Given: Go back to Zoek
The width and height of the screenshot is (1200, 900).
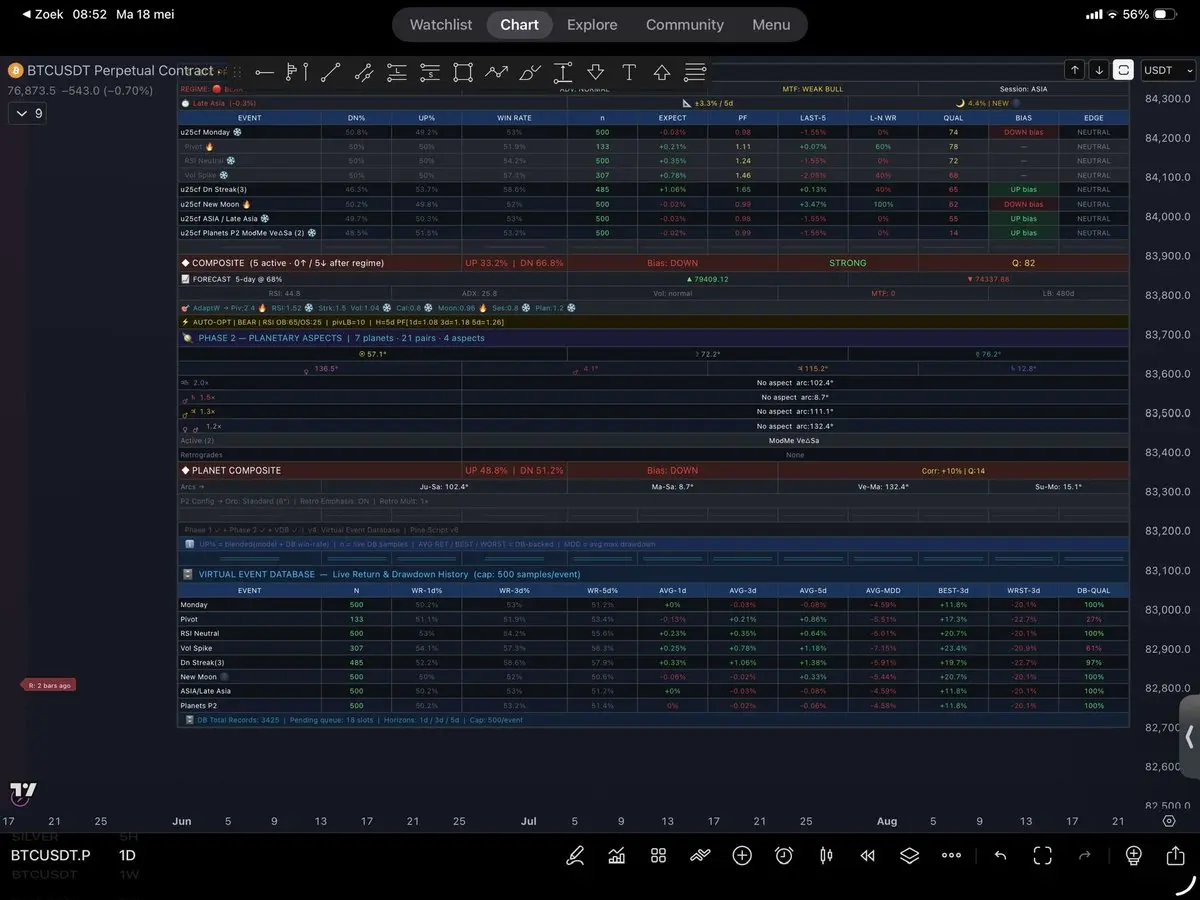Looking at the screenshot, I should pos(43,15).
